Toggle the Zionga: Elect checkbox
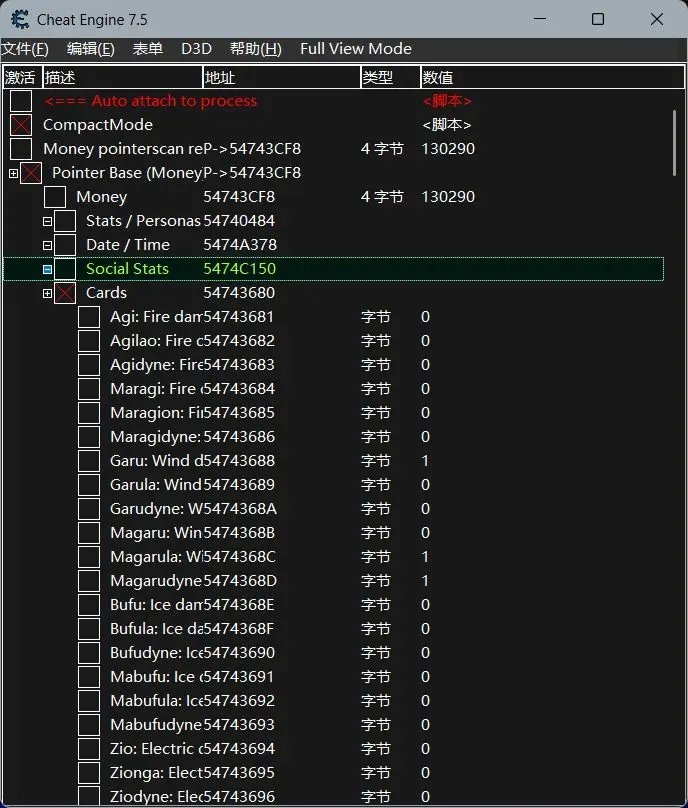This screenshot has width=688, height=808. tap(89, 773)
